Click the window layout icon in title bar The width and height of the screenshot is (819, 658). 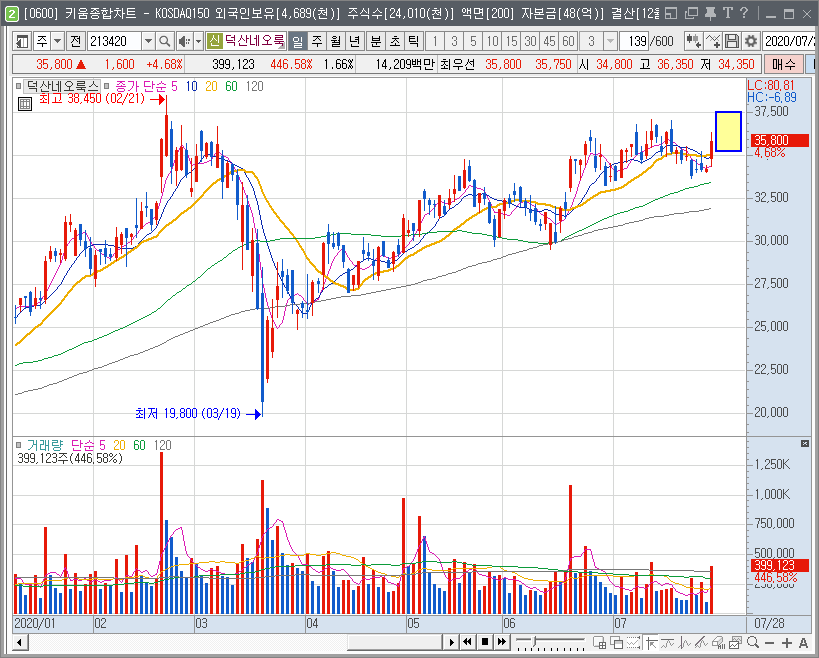pyautogui.click(x=672, y=14)
